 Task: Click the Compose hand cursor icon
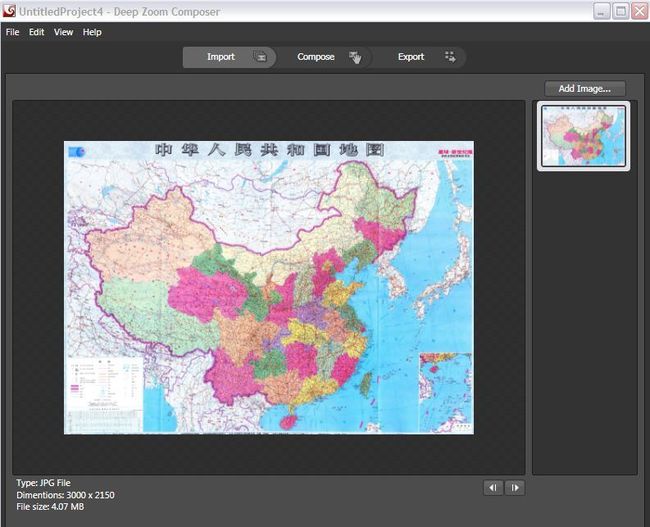point(355,57)
